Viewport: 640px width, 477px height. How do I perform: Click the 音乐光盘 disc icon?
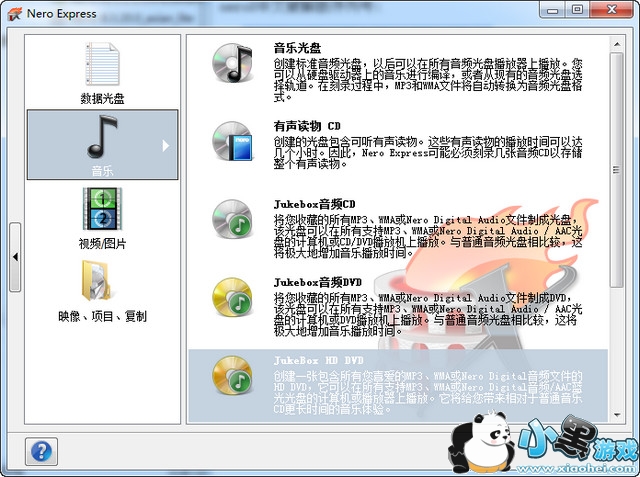pos(232,63)
